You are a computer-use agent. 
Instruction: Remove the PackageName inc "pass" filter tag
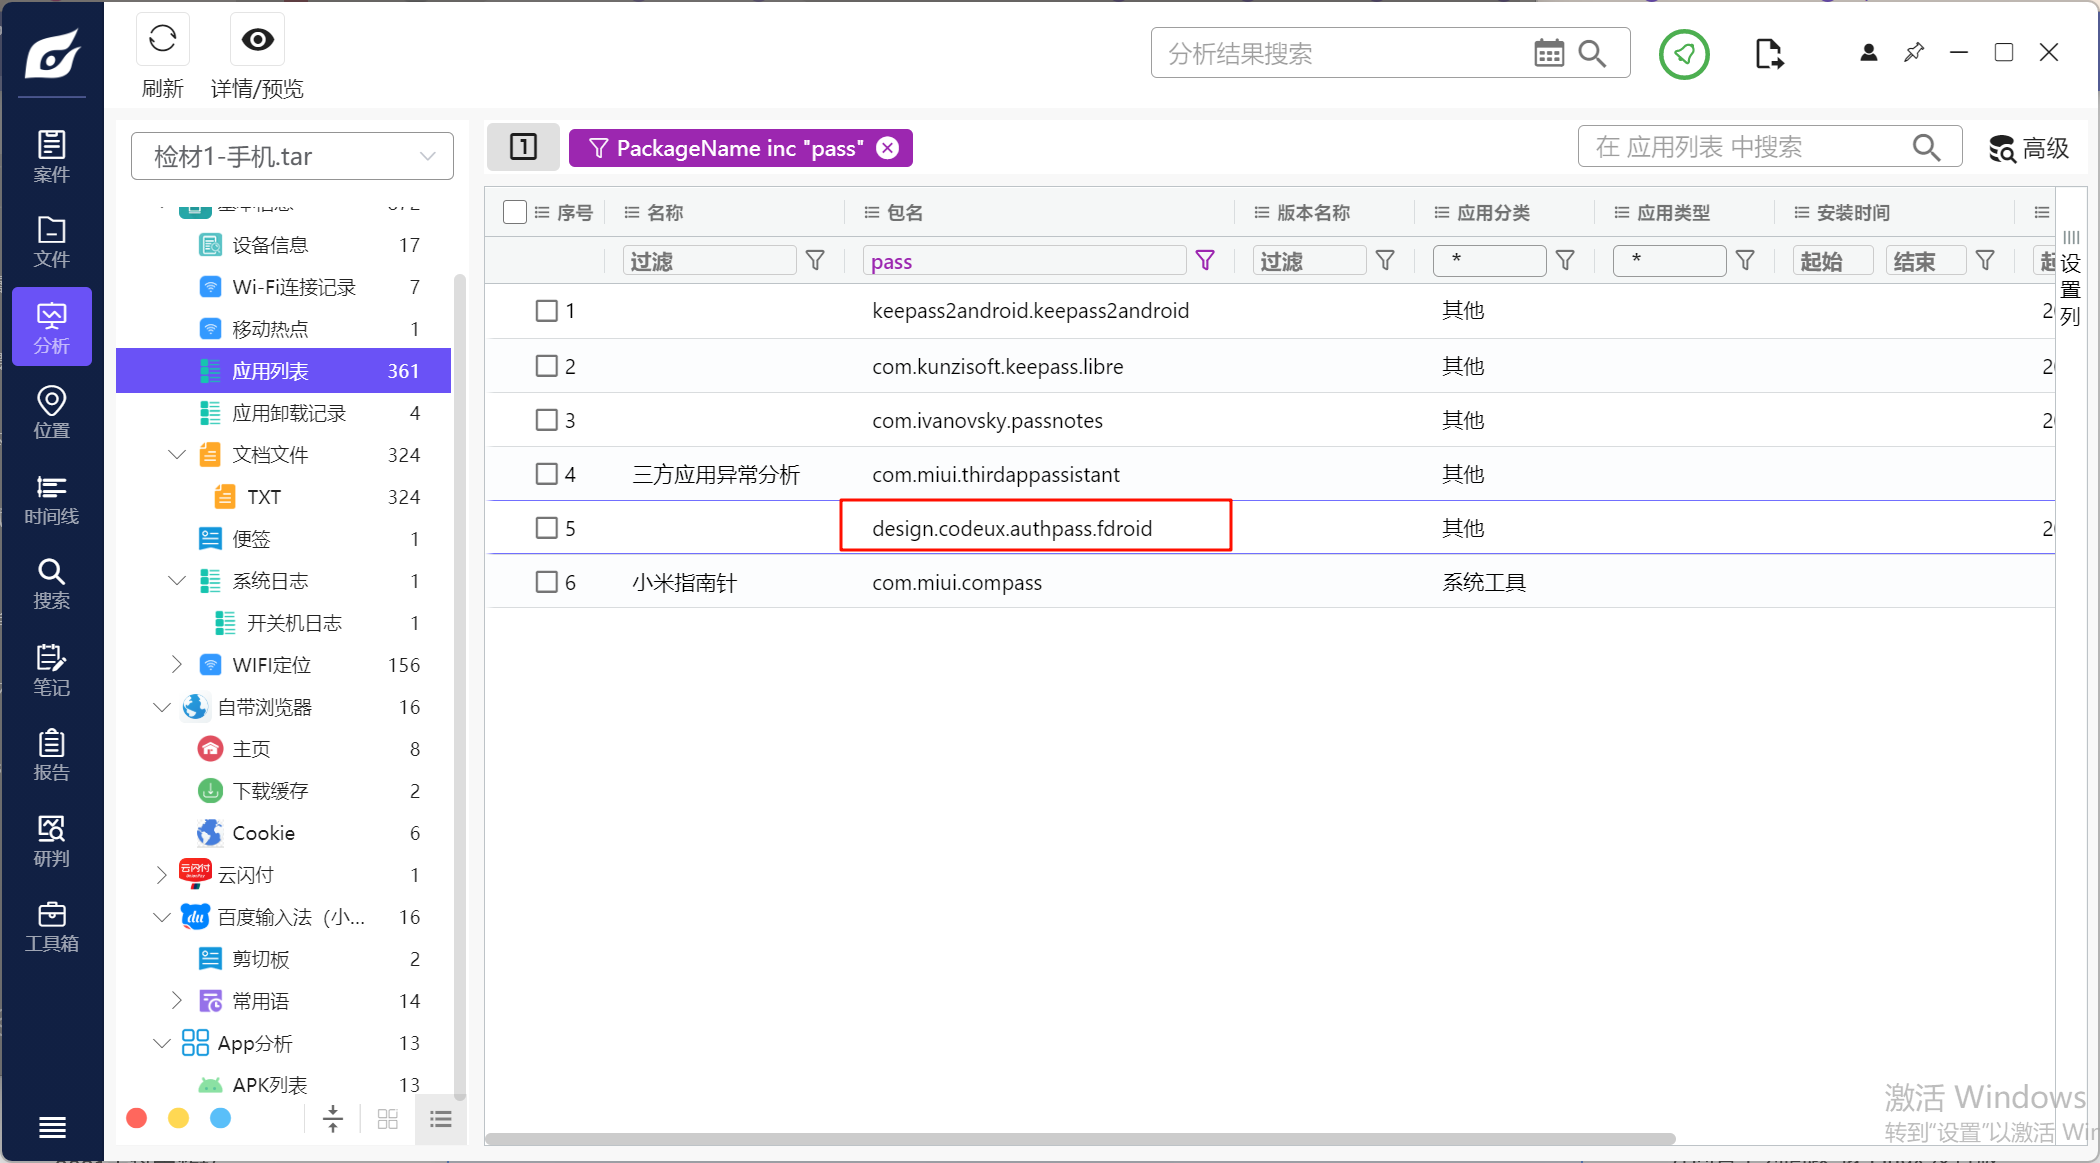click(x=888, y=148)
